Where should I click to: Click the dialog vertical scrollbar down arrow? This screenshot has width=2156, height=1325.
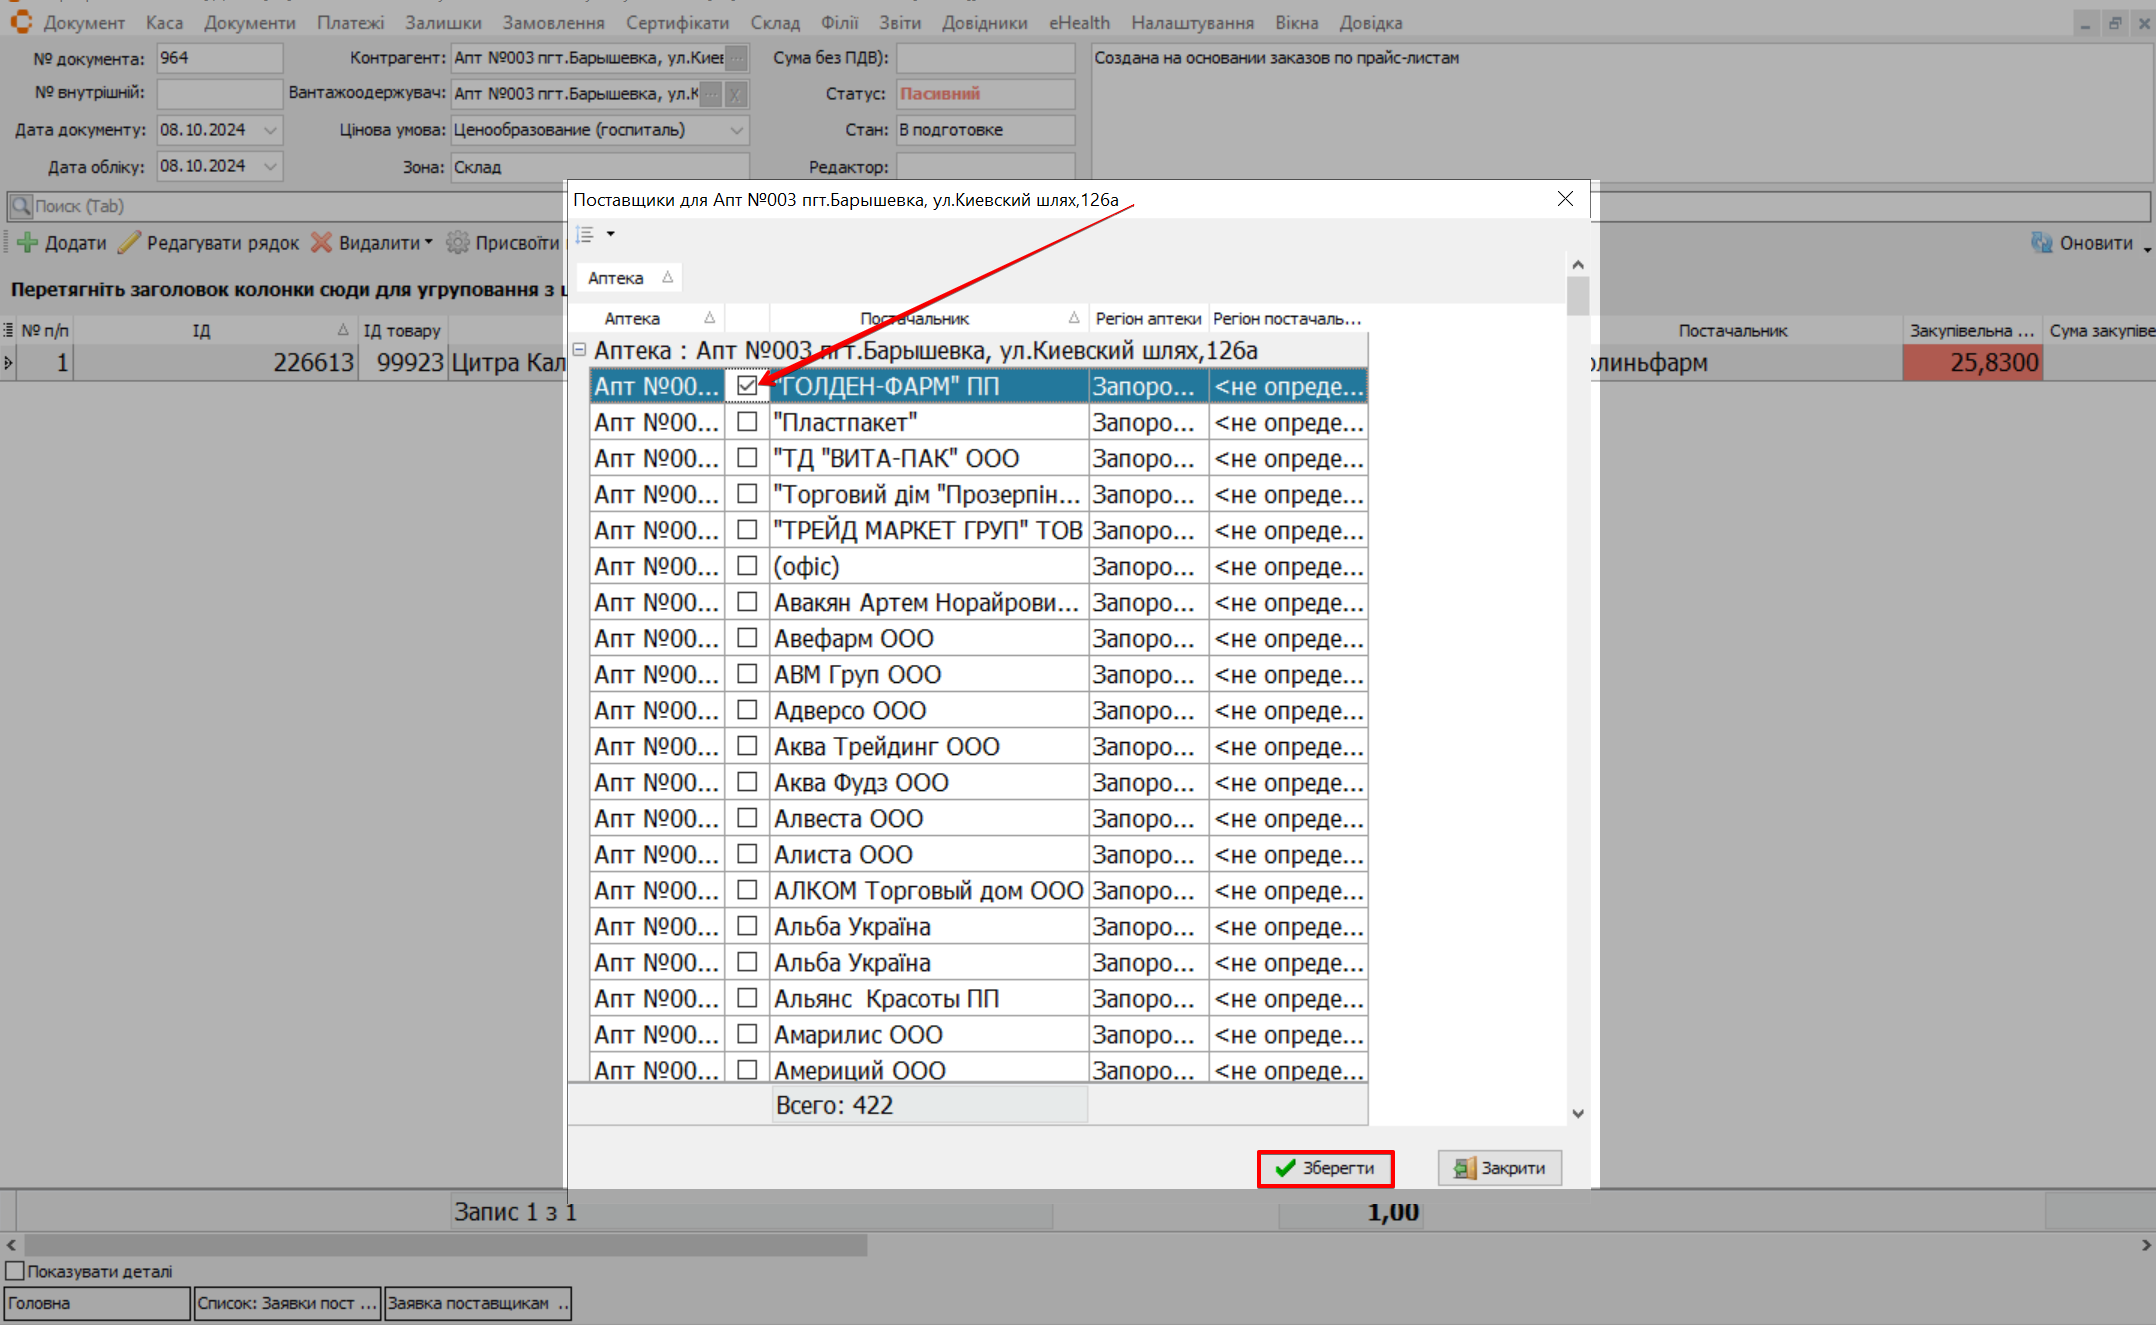point(1578,1113)
